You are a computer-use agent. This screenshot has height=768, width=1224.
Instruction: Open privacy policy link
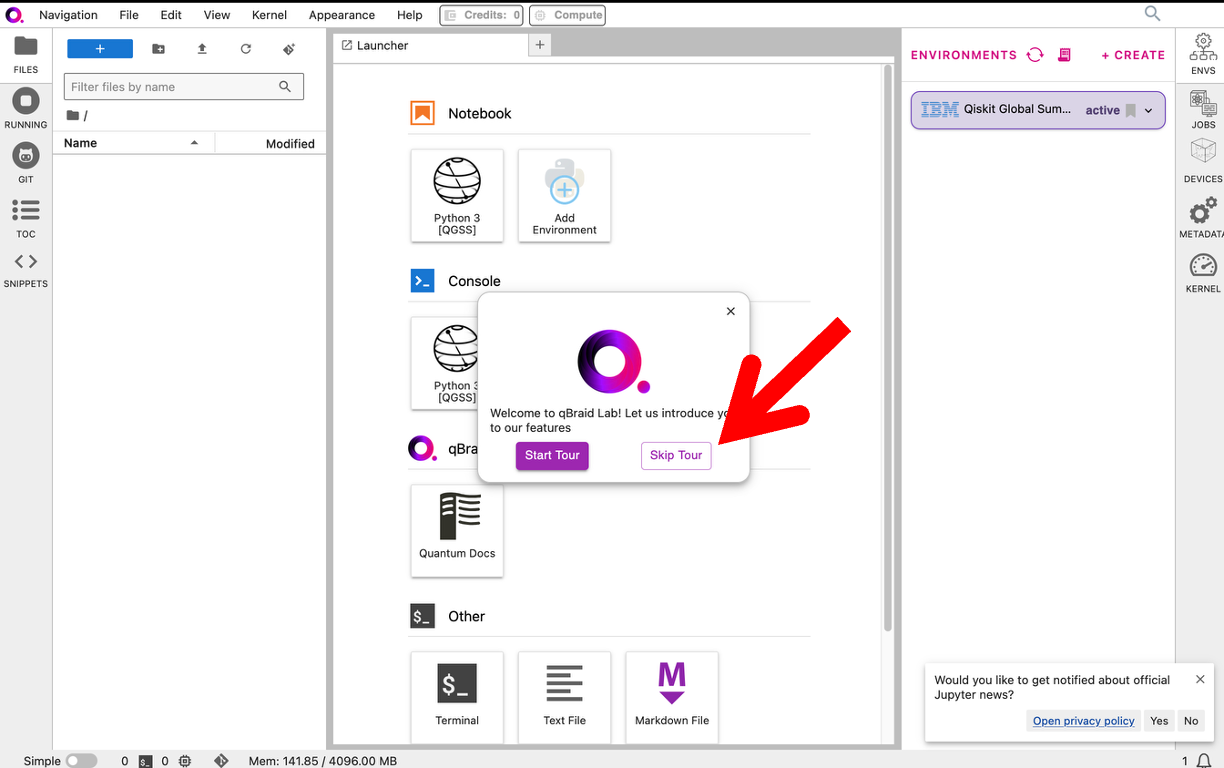point(1083,721)
